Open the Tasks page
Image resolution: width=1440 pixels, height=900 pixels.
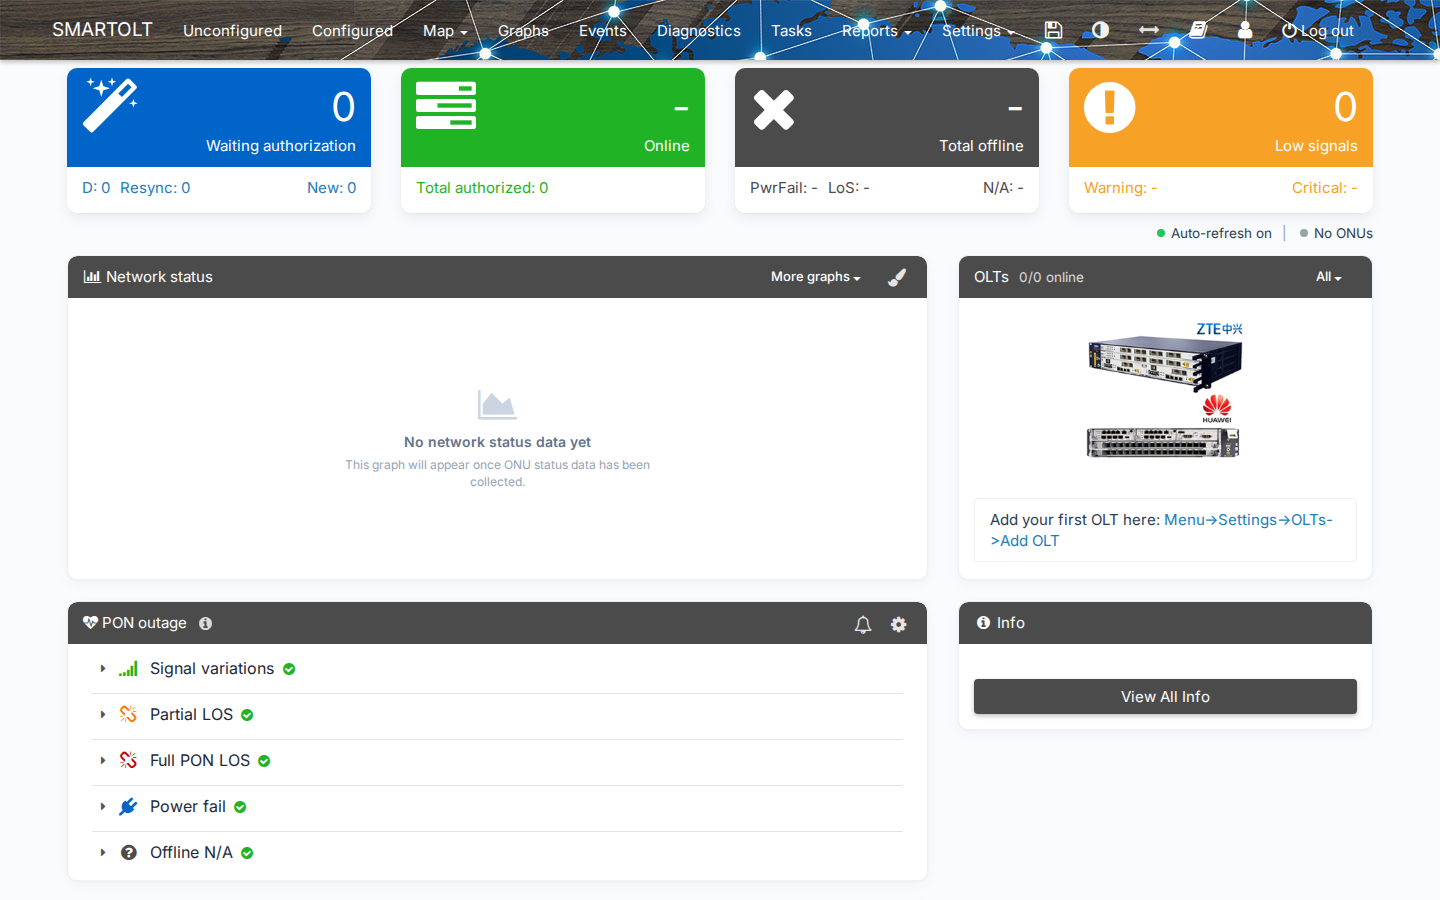pos(791,31)
